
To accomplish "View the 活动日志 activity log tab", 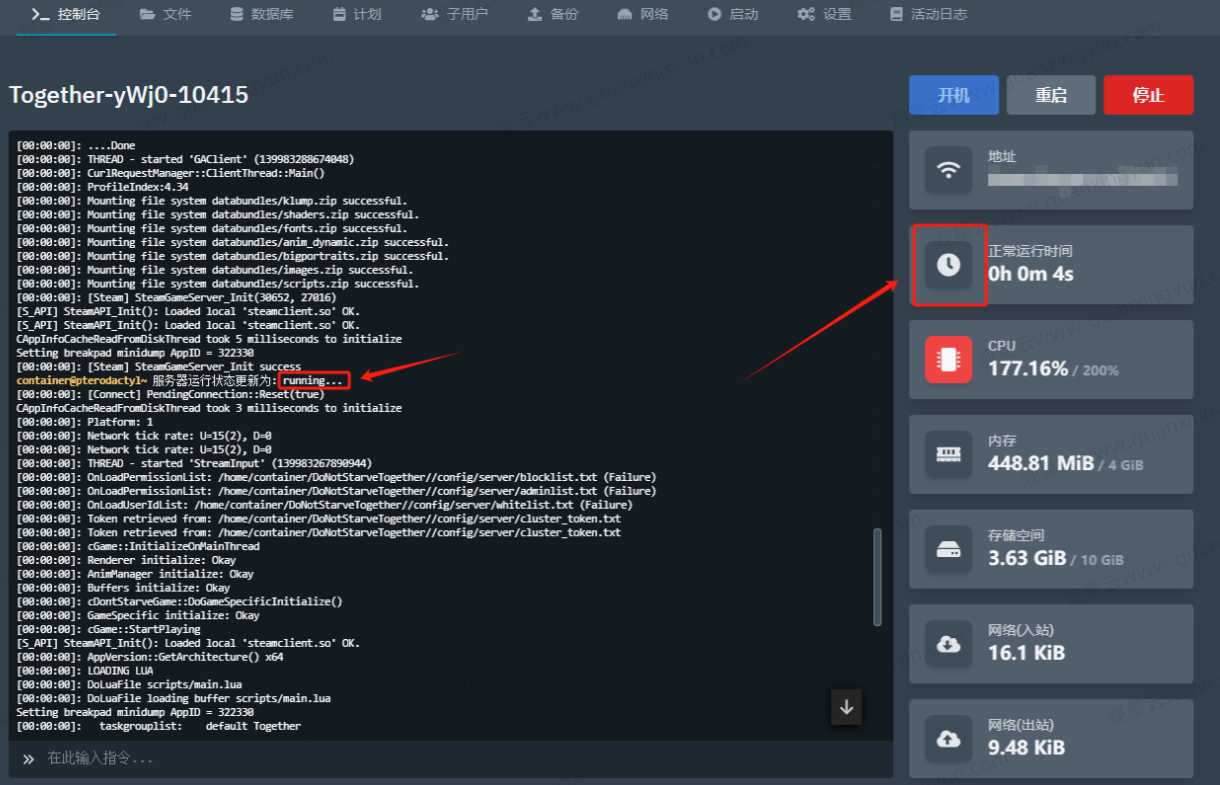I will click(927, 15).
